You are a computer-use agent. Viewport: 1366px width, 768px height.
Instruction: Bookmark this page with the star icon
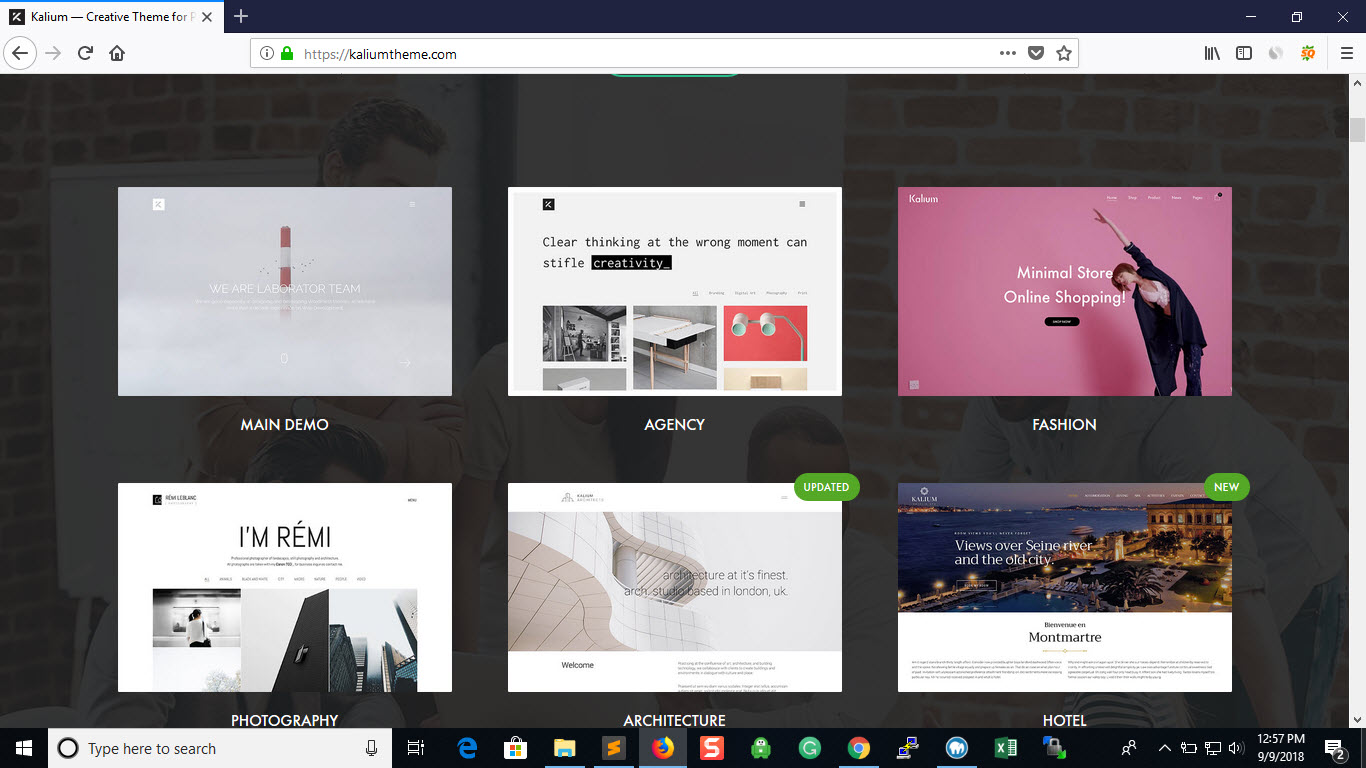point(1063,54)
